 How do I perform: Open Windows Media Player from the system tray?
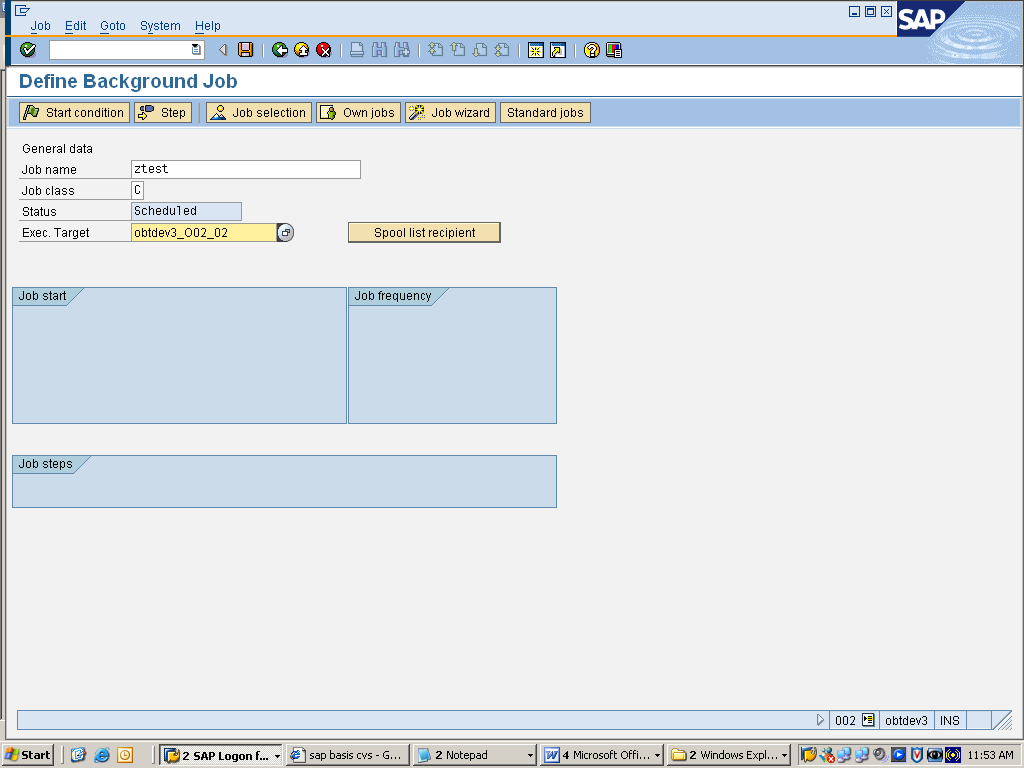point(897,755)
